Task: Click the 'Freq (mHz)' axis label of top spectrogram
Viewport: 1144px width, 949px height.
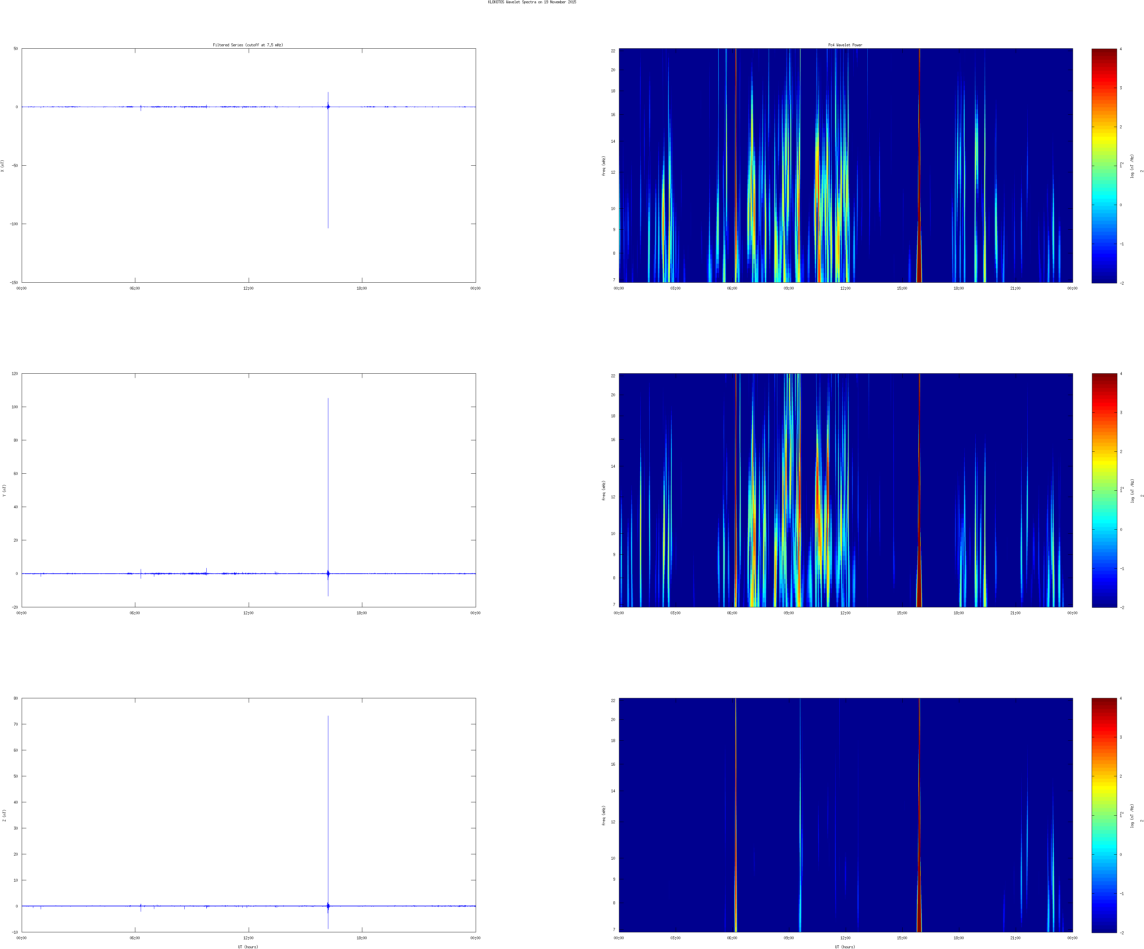Action: pyautogui.click(x=603, y=166)
